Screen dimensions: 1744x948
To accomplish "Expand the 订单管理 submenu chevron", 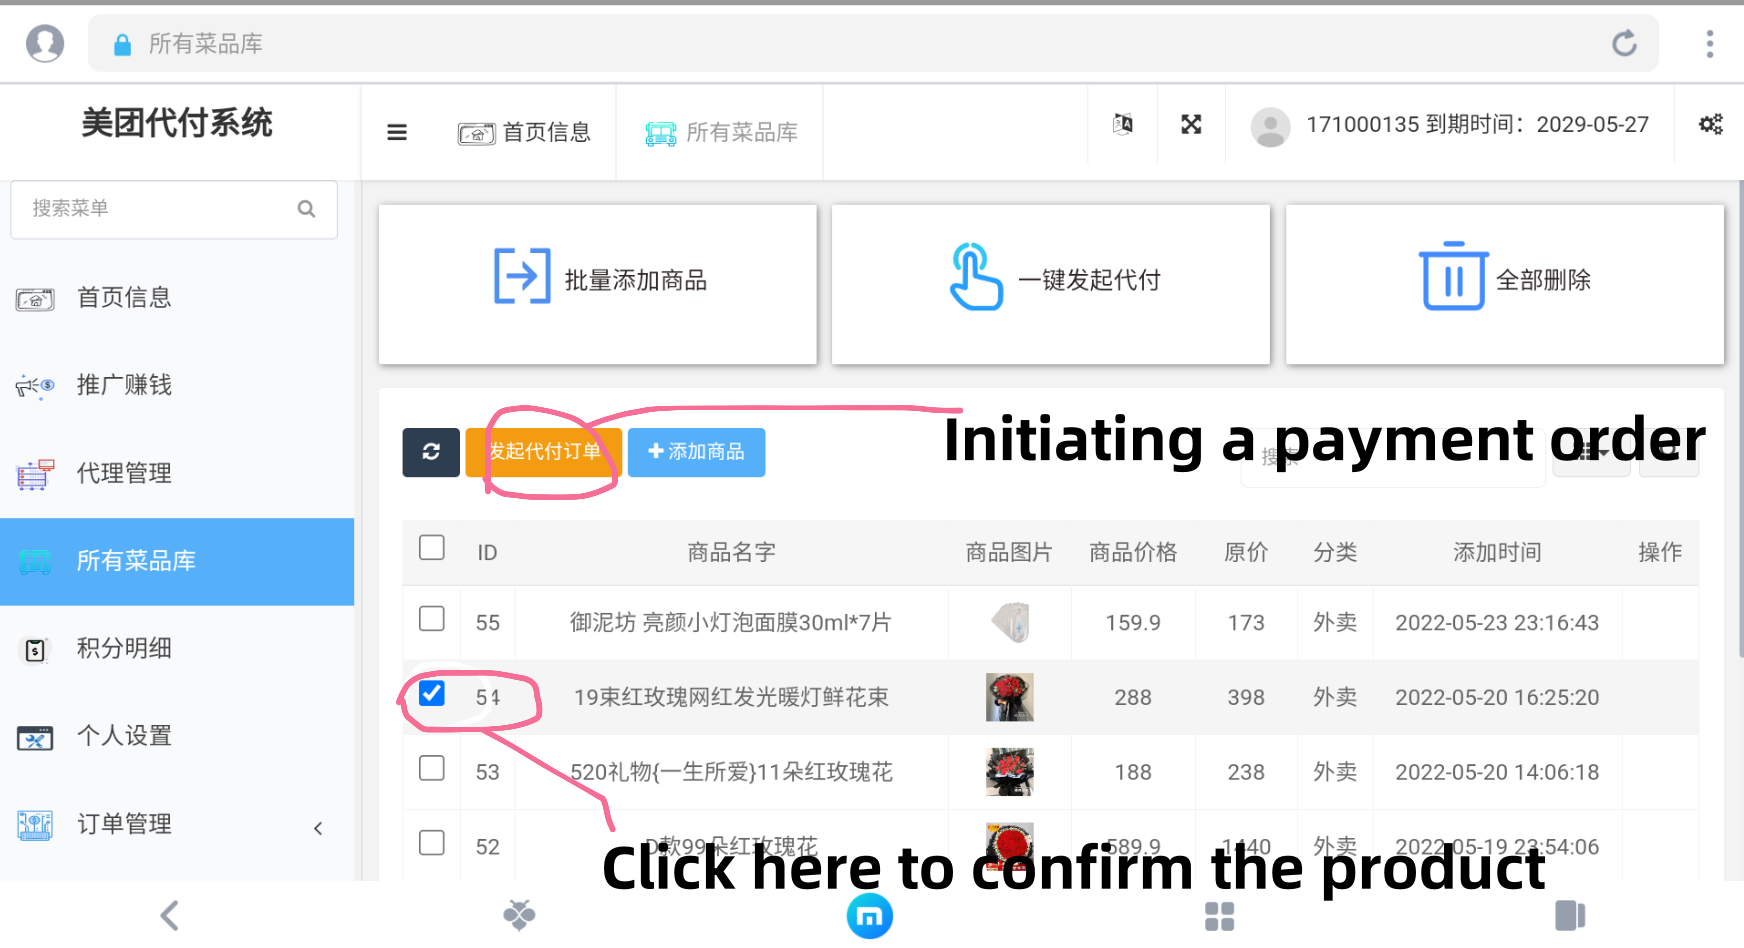I will (318, 828).
